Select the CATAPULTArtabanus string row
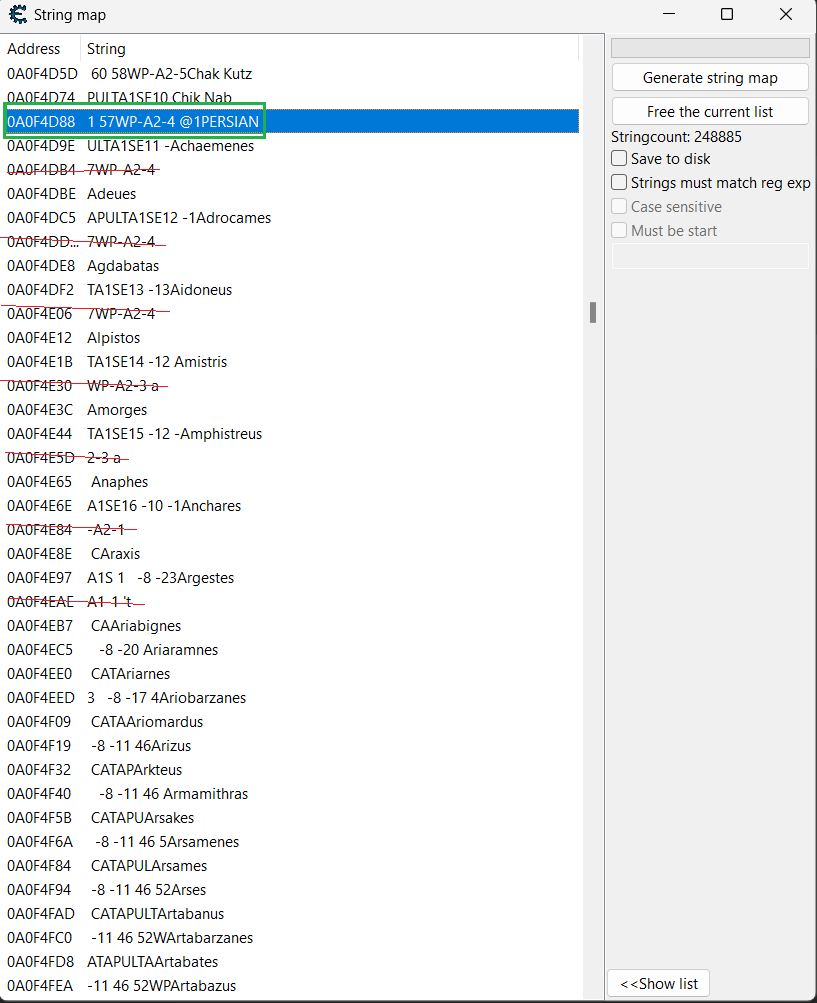Screen dimensions: 817x1003 [x=290, y=913]
